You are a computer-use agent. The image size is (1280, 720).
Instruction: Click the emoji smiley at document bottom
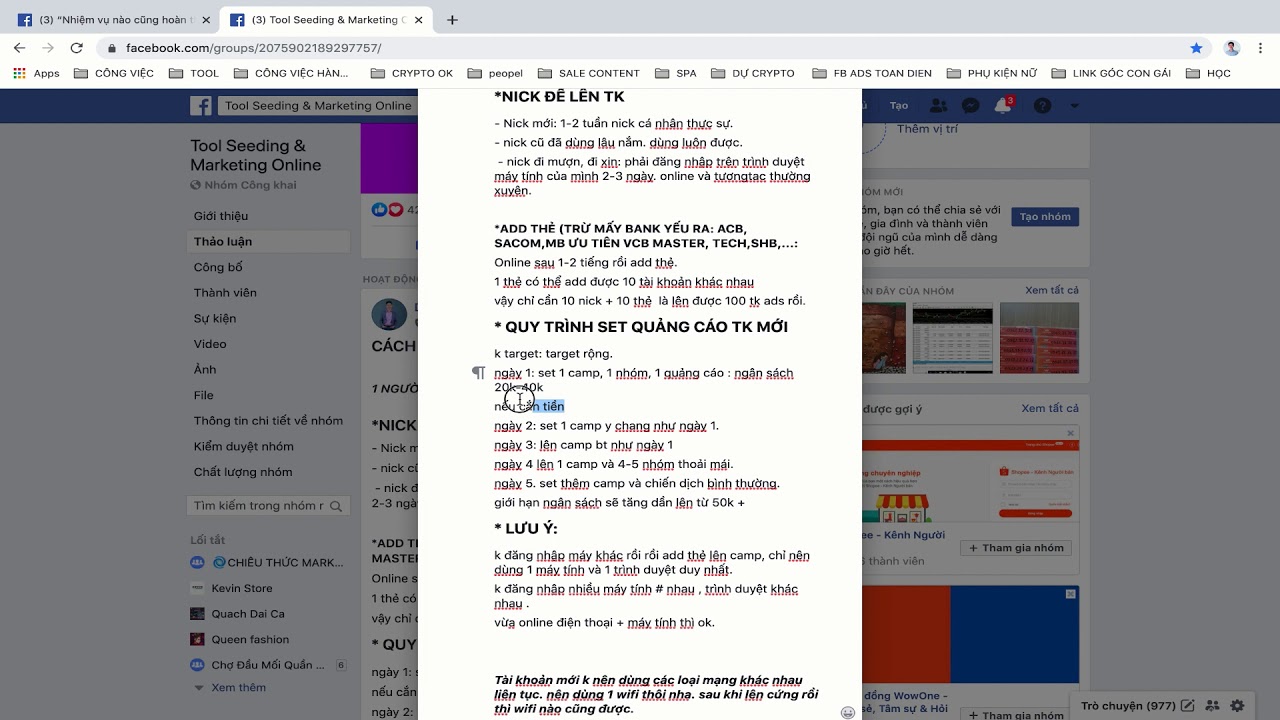(x=848, y=712)
